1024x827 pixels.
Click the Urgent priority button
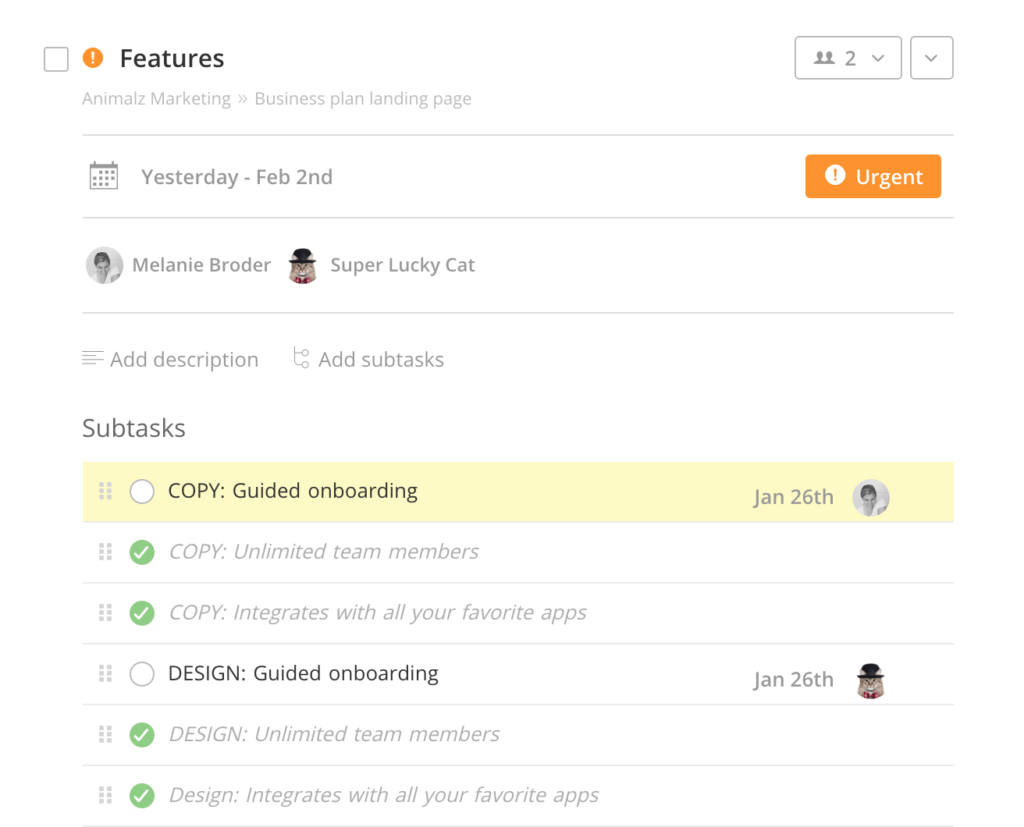(x=872, y=176)
